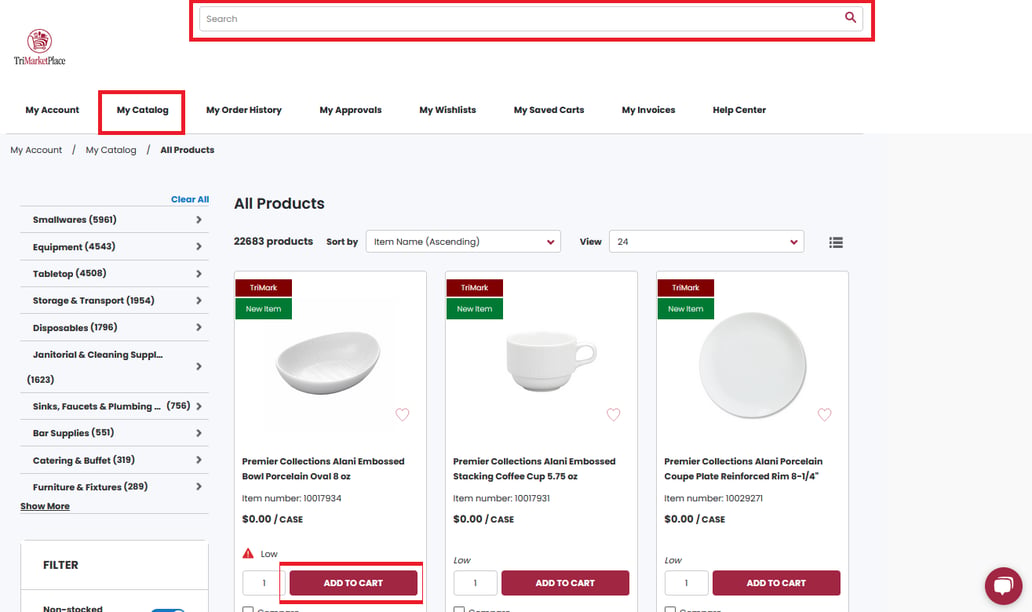Switch to list view icon
1032x612 pixels.
(836, 242)
